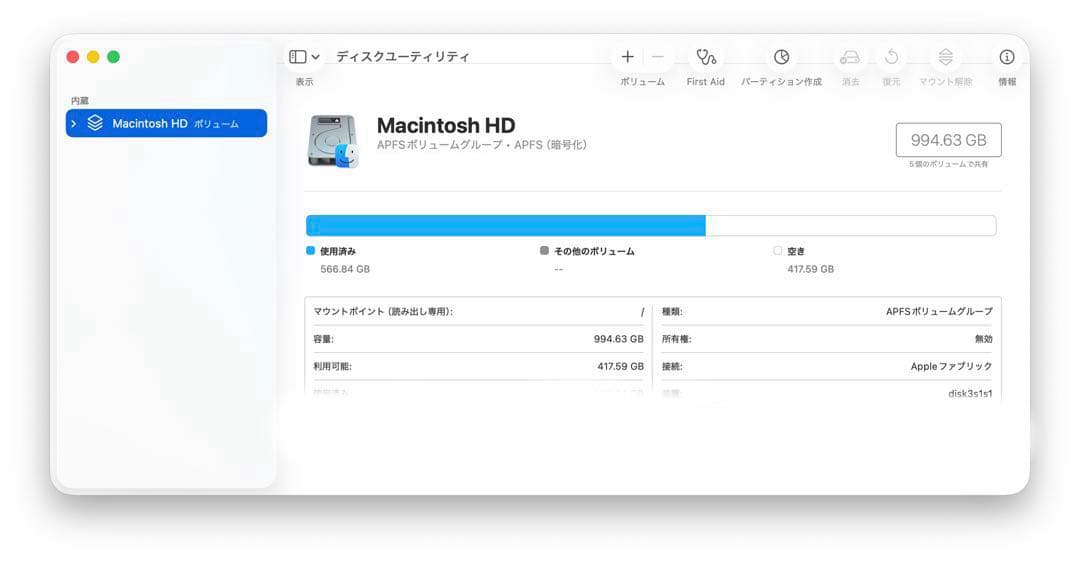
Task: Click the gray その他のボリューム legend swatch
Action: (x=544, y=251)
